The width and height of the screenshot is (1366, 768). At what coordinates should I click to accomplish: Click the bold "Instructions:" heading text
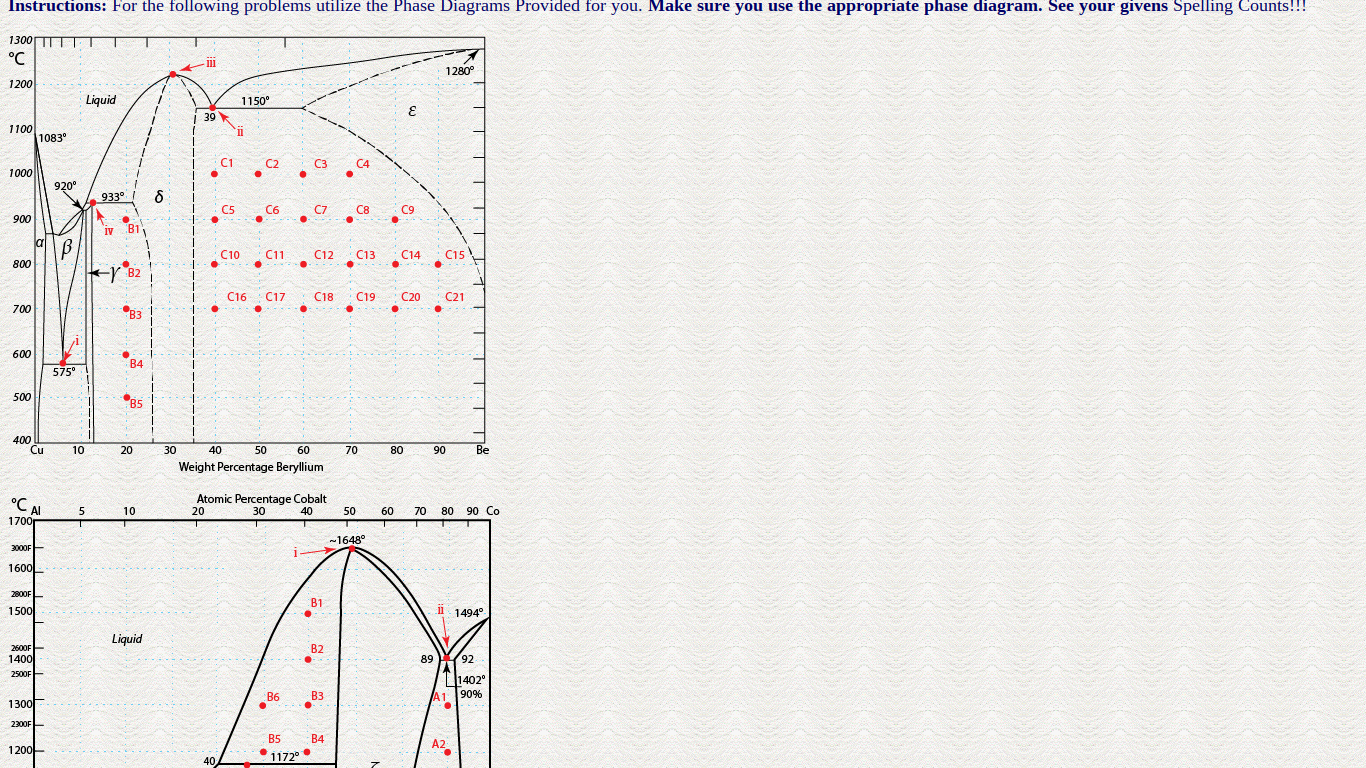tap(57, 6)
